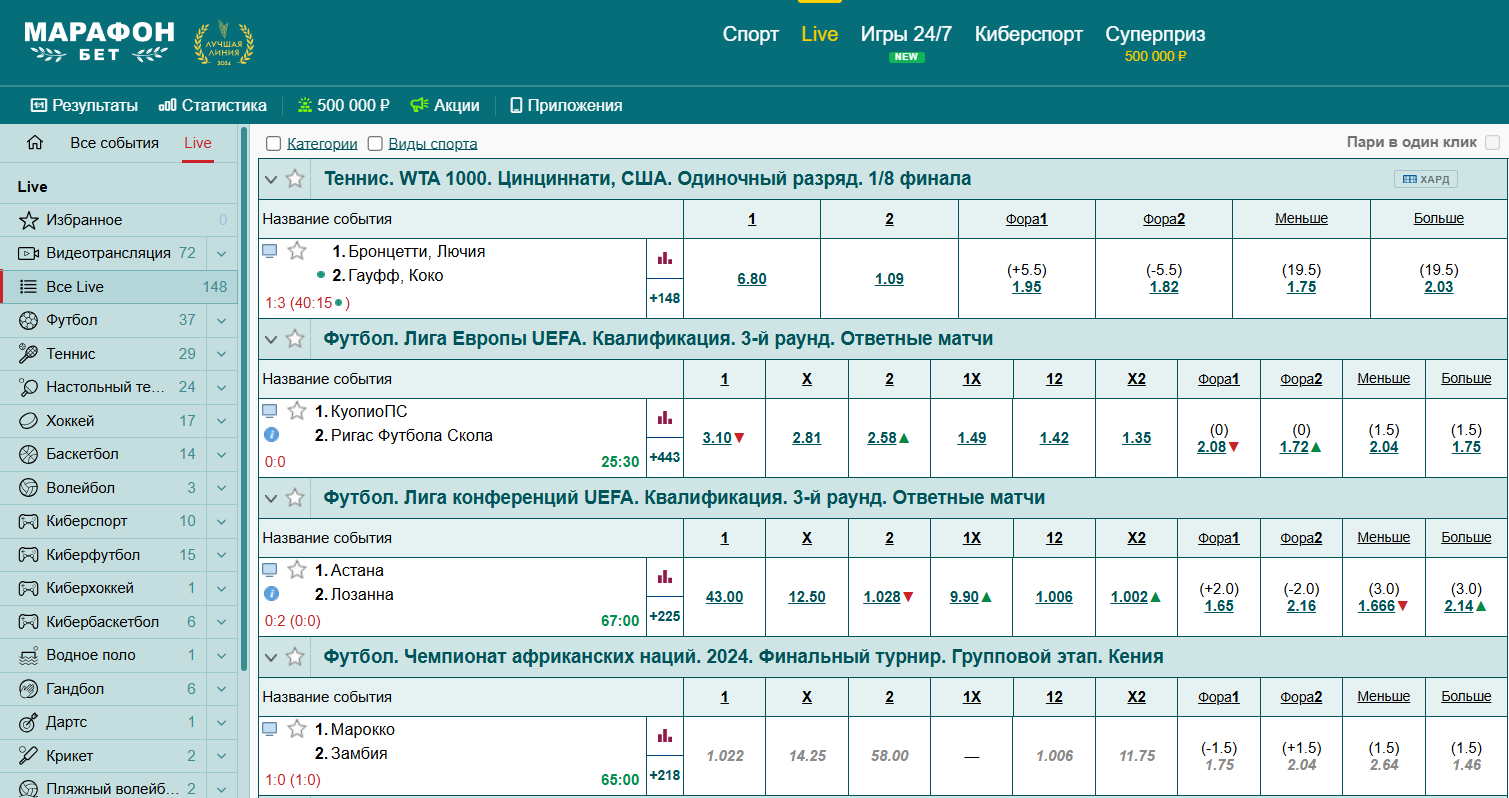Click the home icon in the sidebar
The image size is (1509, 798).
[x=35, y=143]
